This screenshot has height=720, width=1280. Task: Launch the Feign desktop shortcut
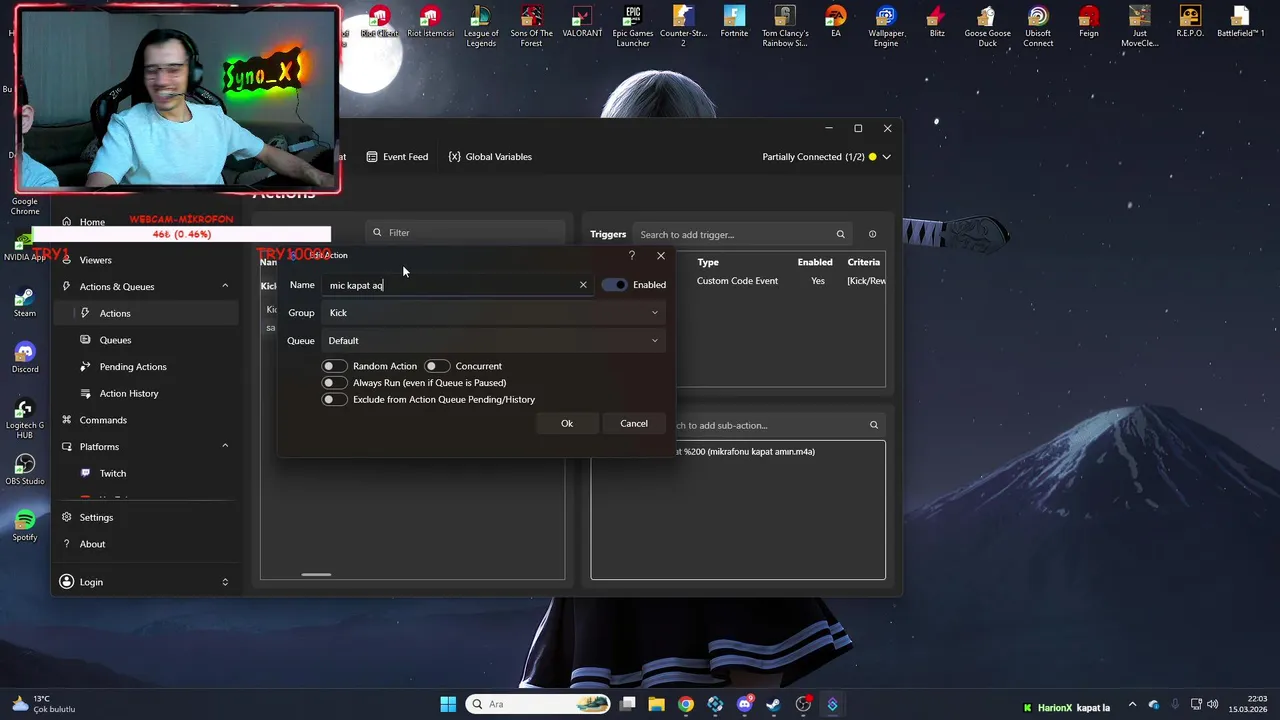click(1089, 22)
